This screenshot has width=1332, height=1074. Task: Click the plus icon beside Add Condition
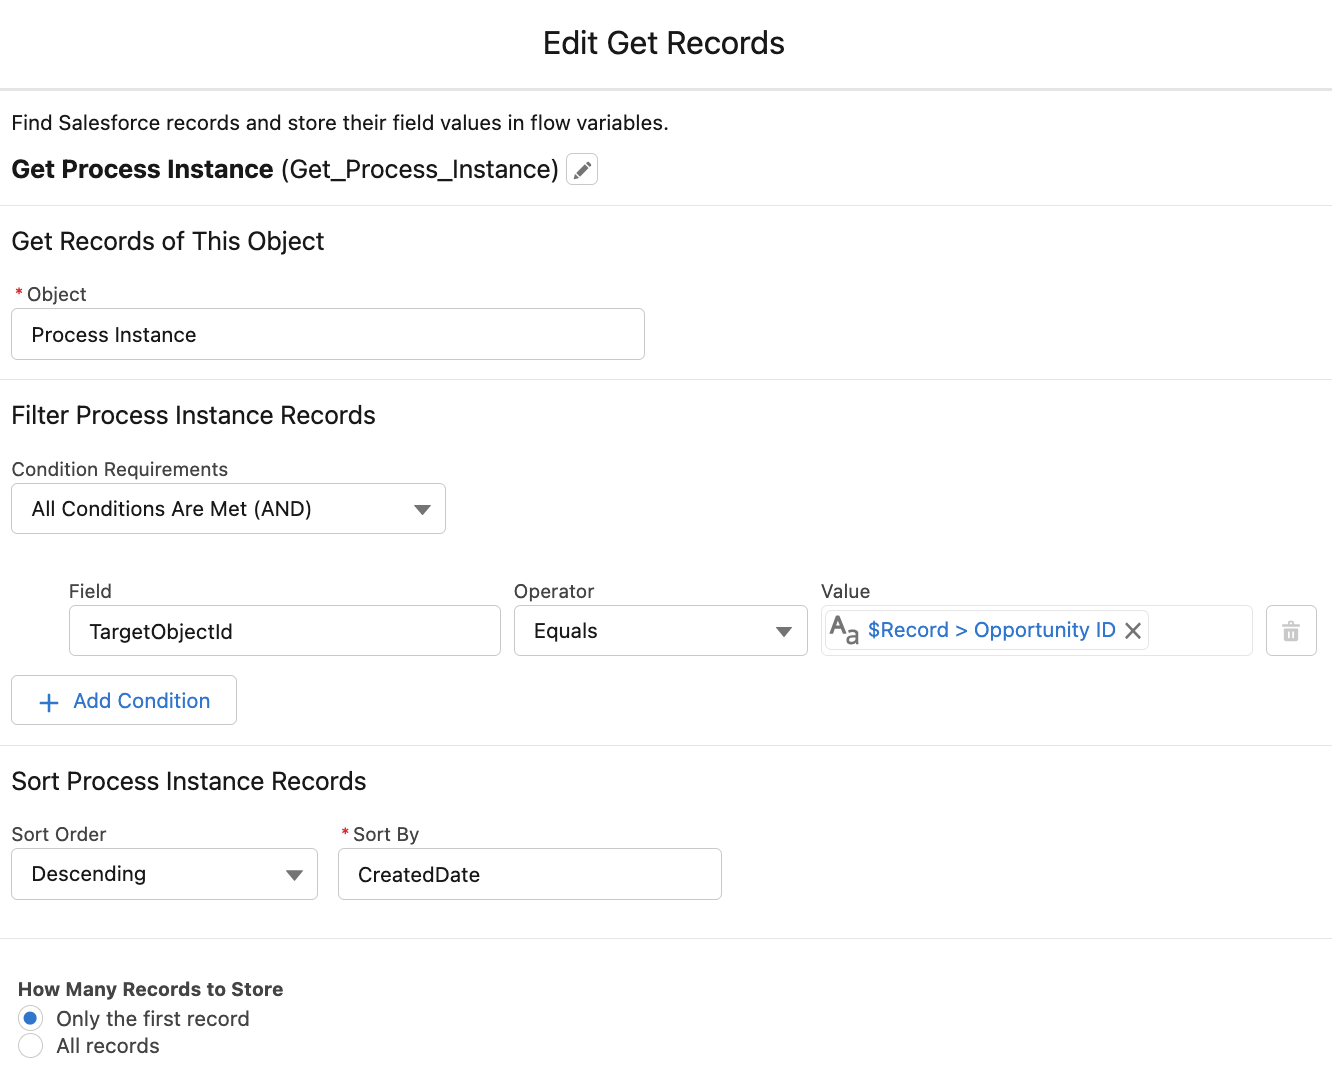coord(47,701)
